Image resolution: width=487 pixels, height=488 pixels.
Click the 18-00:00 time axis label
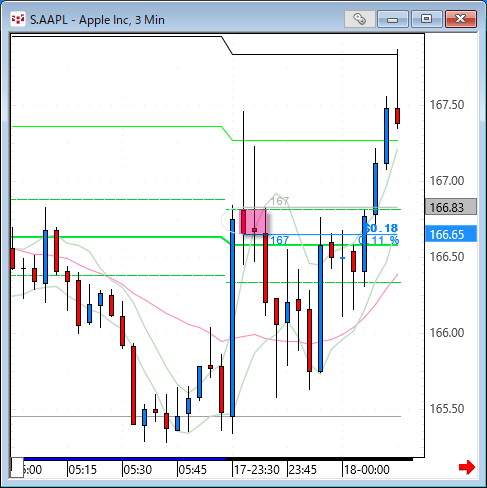[366, 470]
